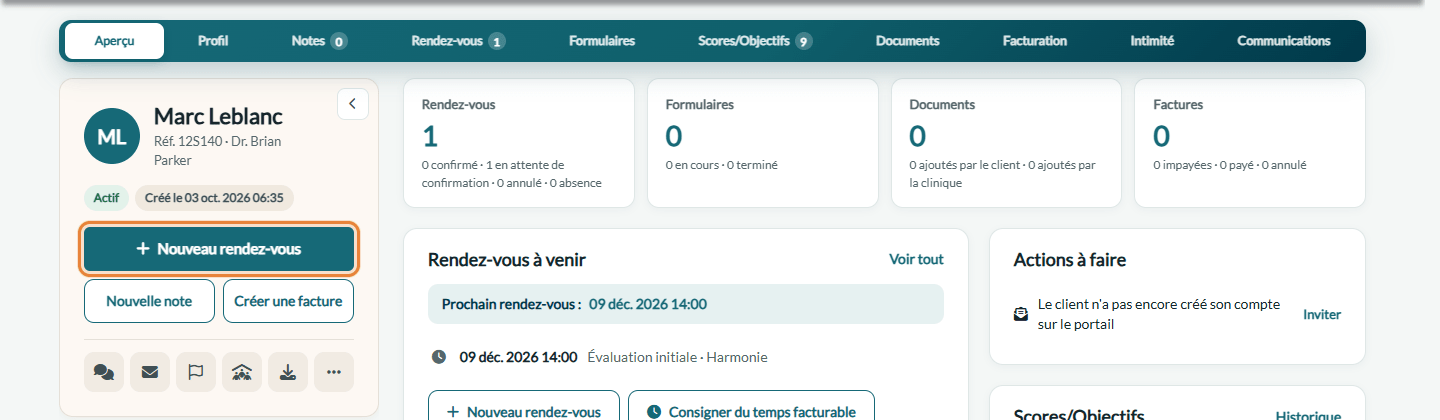
Task: Click 'Réf. 12S140 · Dr. Brian Parker' text
Action: [217, 150]
